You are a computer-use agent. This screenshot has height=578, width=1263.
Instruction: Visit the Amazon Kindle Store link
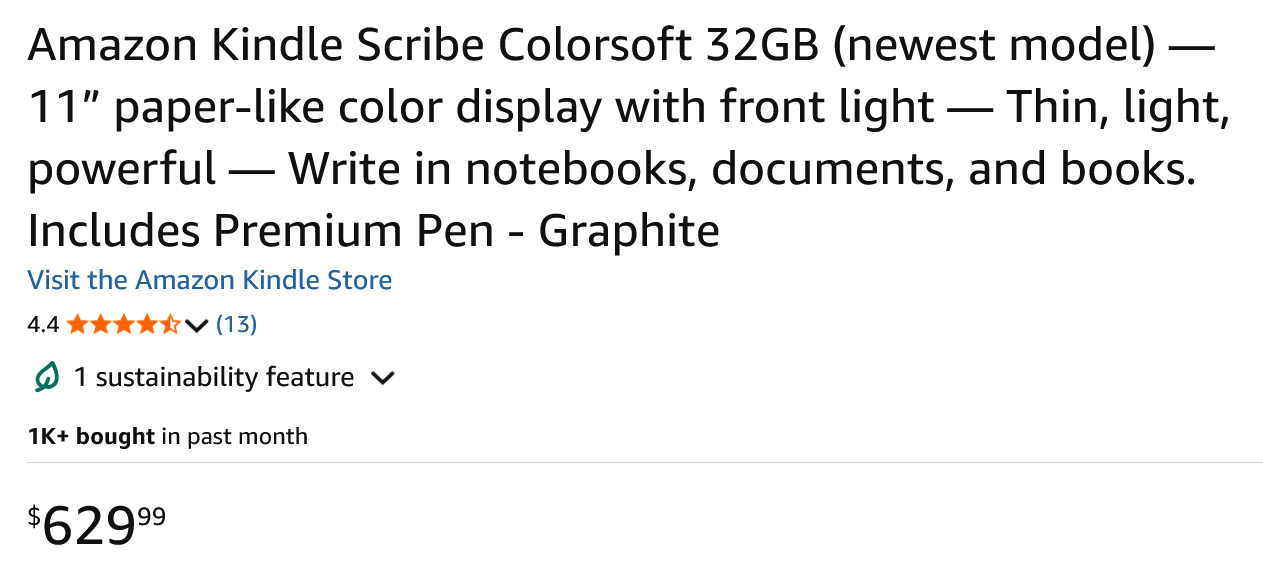pyautogui.click(x=210, y=280)
